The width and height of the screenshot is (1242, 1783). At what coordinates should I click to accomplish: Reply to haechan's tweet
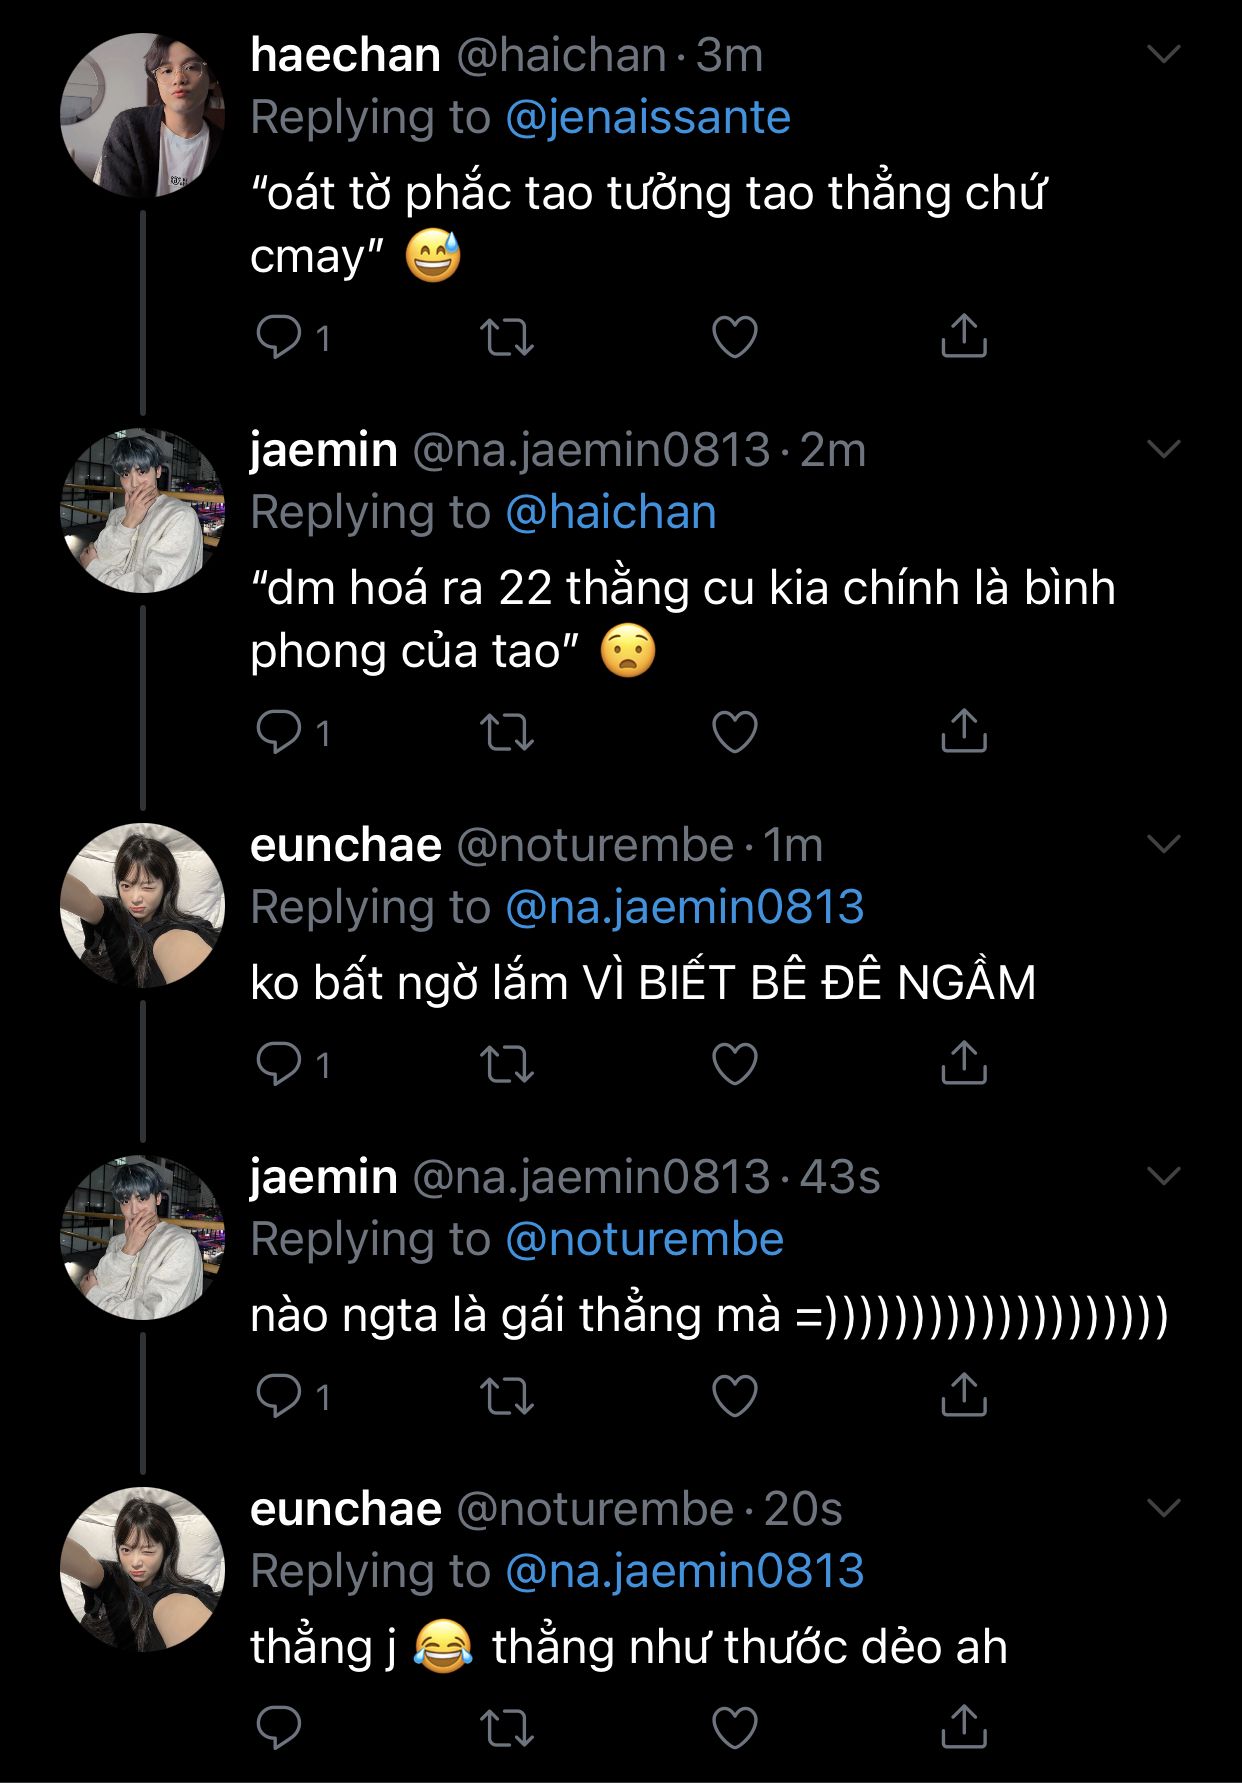click(x=279, y=337)
